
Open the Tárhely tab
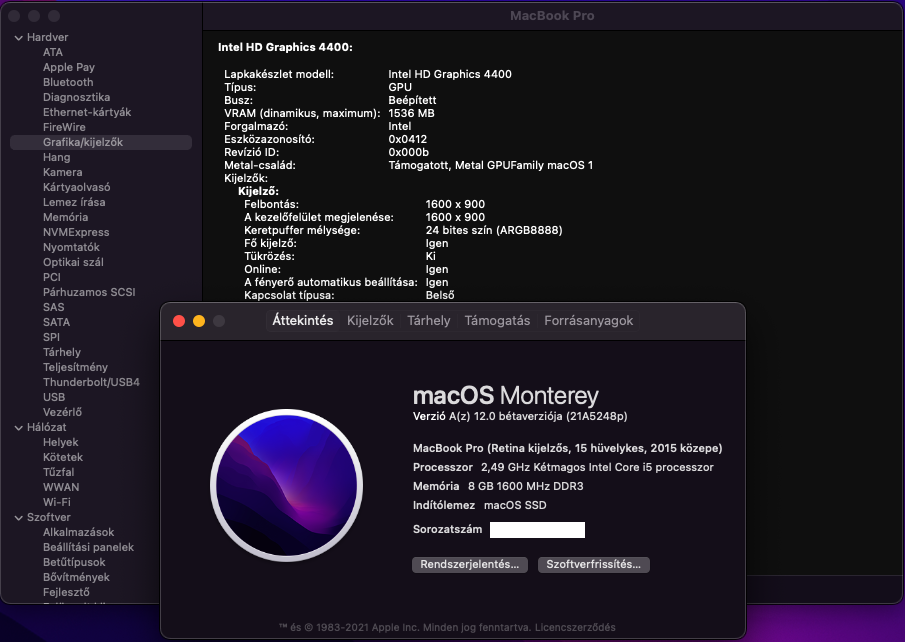point(428,320)
